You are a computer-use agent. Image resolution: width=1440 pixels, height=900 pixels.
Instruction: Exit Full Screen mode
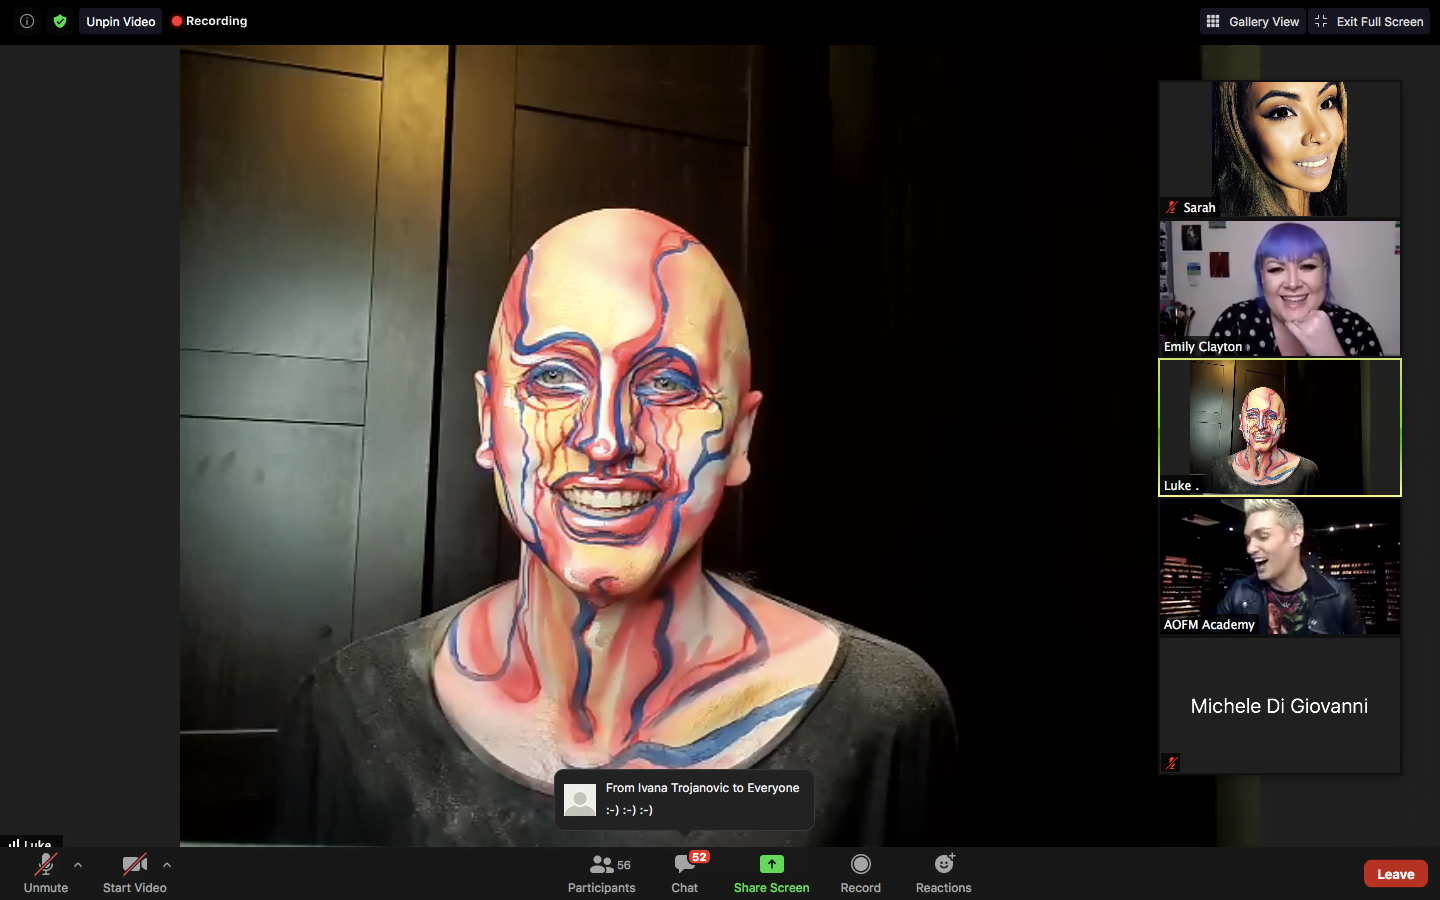click(1369, 21)
